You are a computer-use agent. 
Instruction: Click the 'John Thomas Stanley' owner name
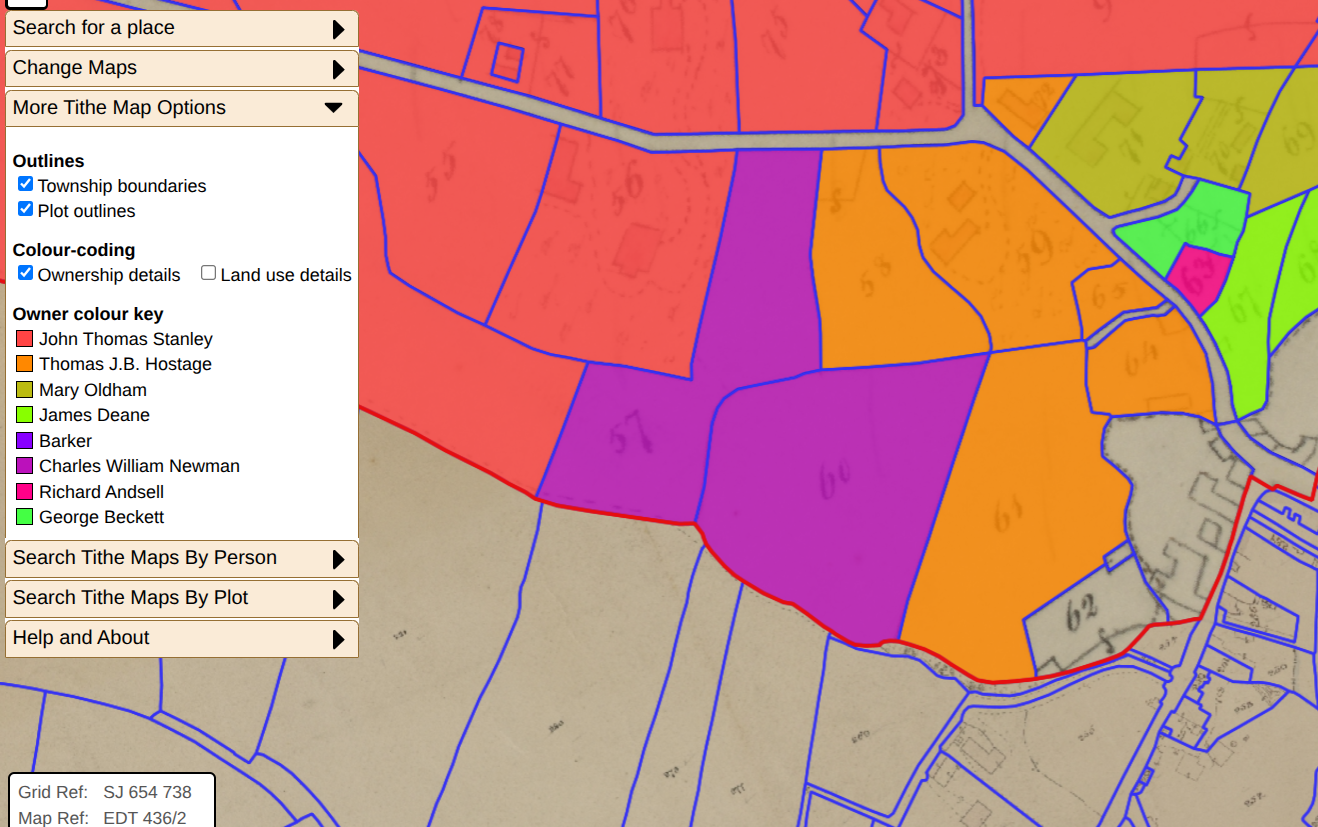126,339
